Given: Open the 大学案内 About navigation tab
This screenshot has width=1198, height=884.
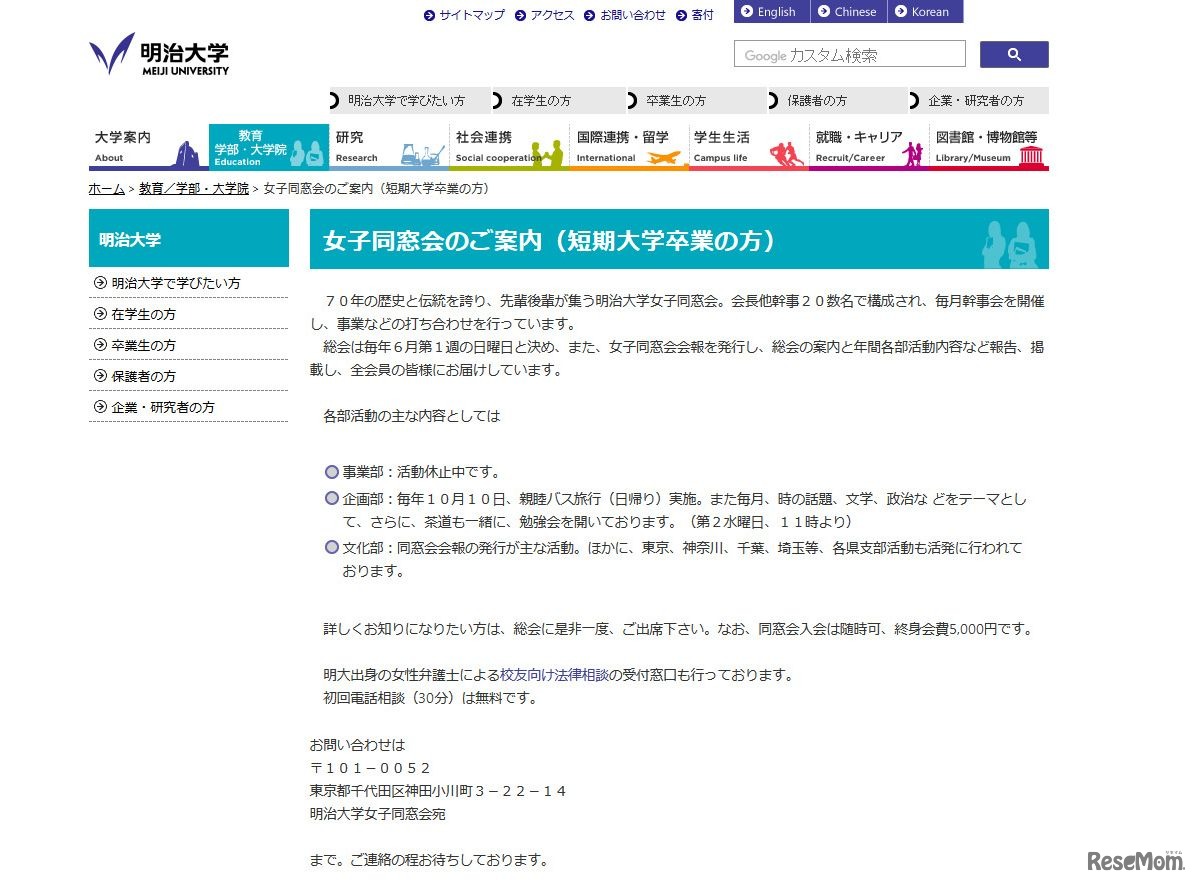Looking at the screenshot, I should [148, 147].
